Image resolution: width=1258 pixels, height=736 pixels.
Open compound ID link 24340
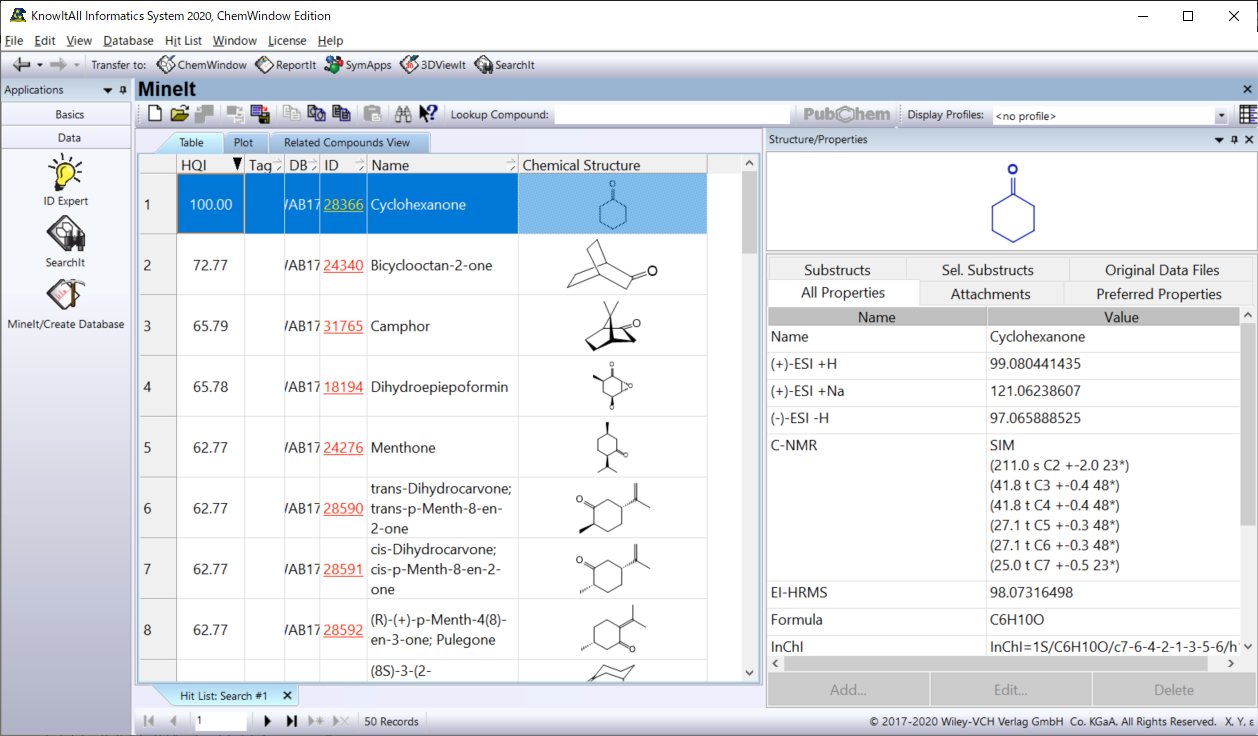click(343, 265)
